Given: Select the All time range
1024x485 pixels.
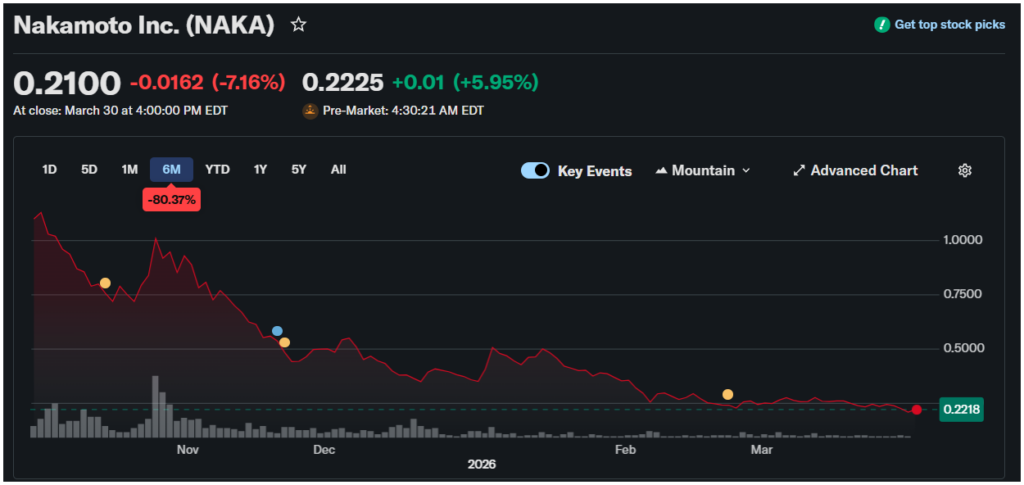Looking at the screenshot, I should coord(338,170).
